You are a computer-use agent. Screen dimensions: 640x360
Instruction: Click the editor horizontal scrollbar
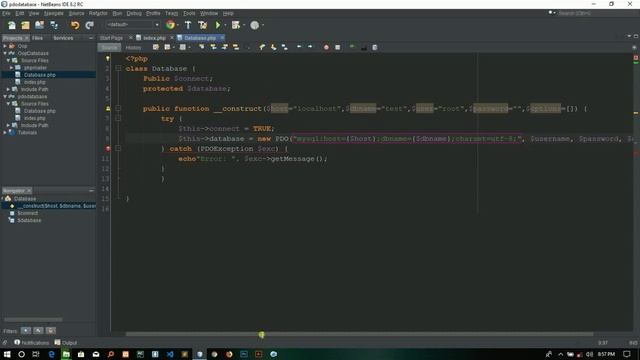[359, 334]
